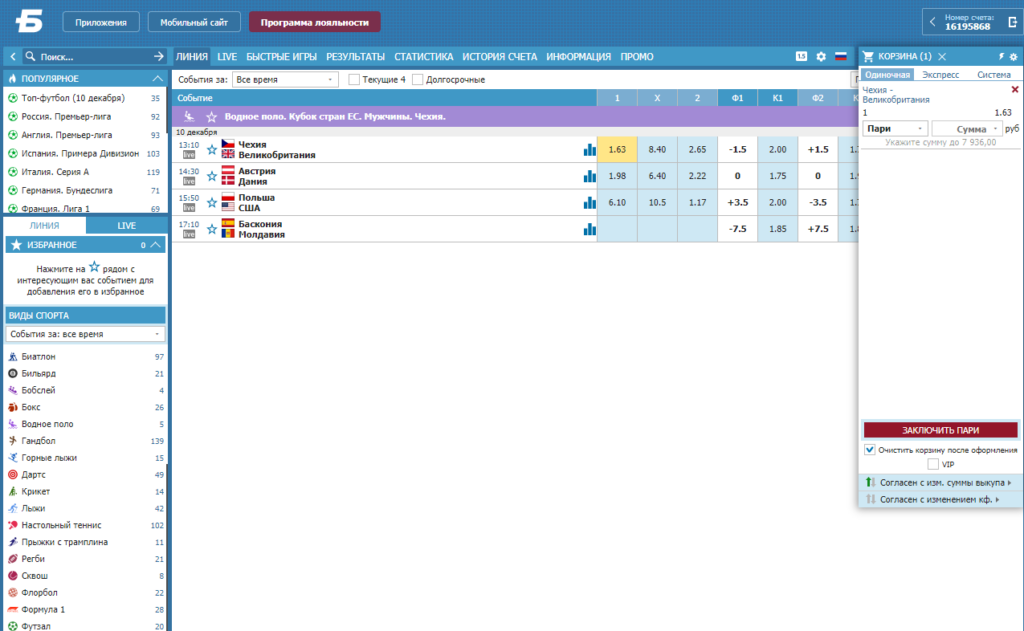Open the sidebar События за все время dropdown

coord(85,334)
